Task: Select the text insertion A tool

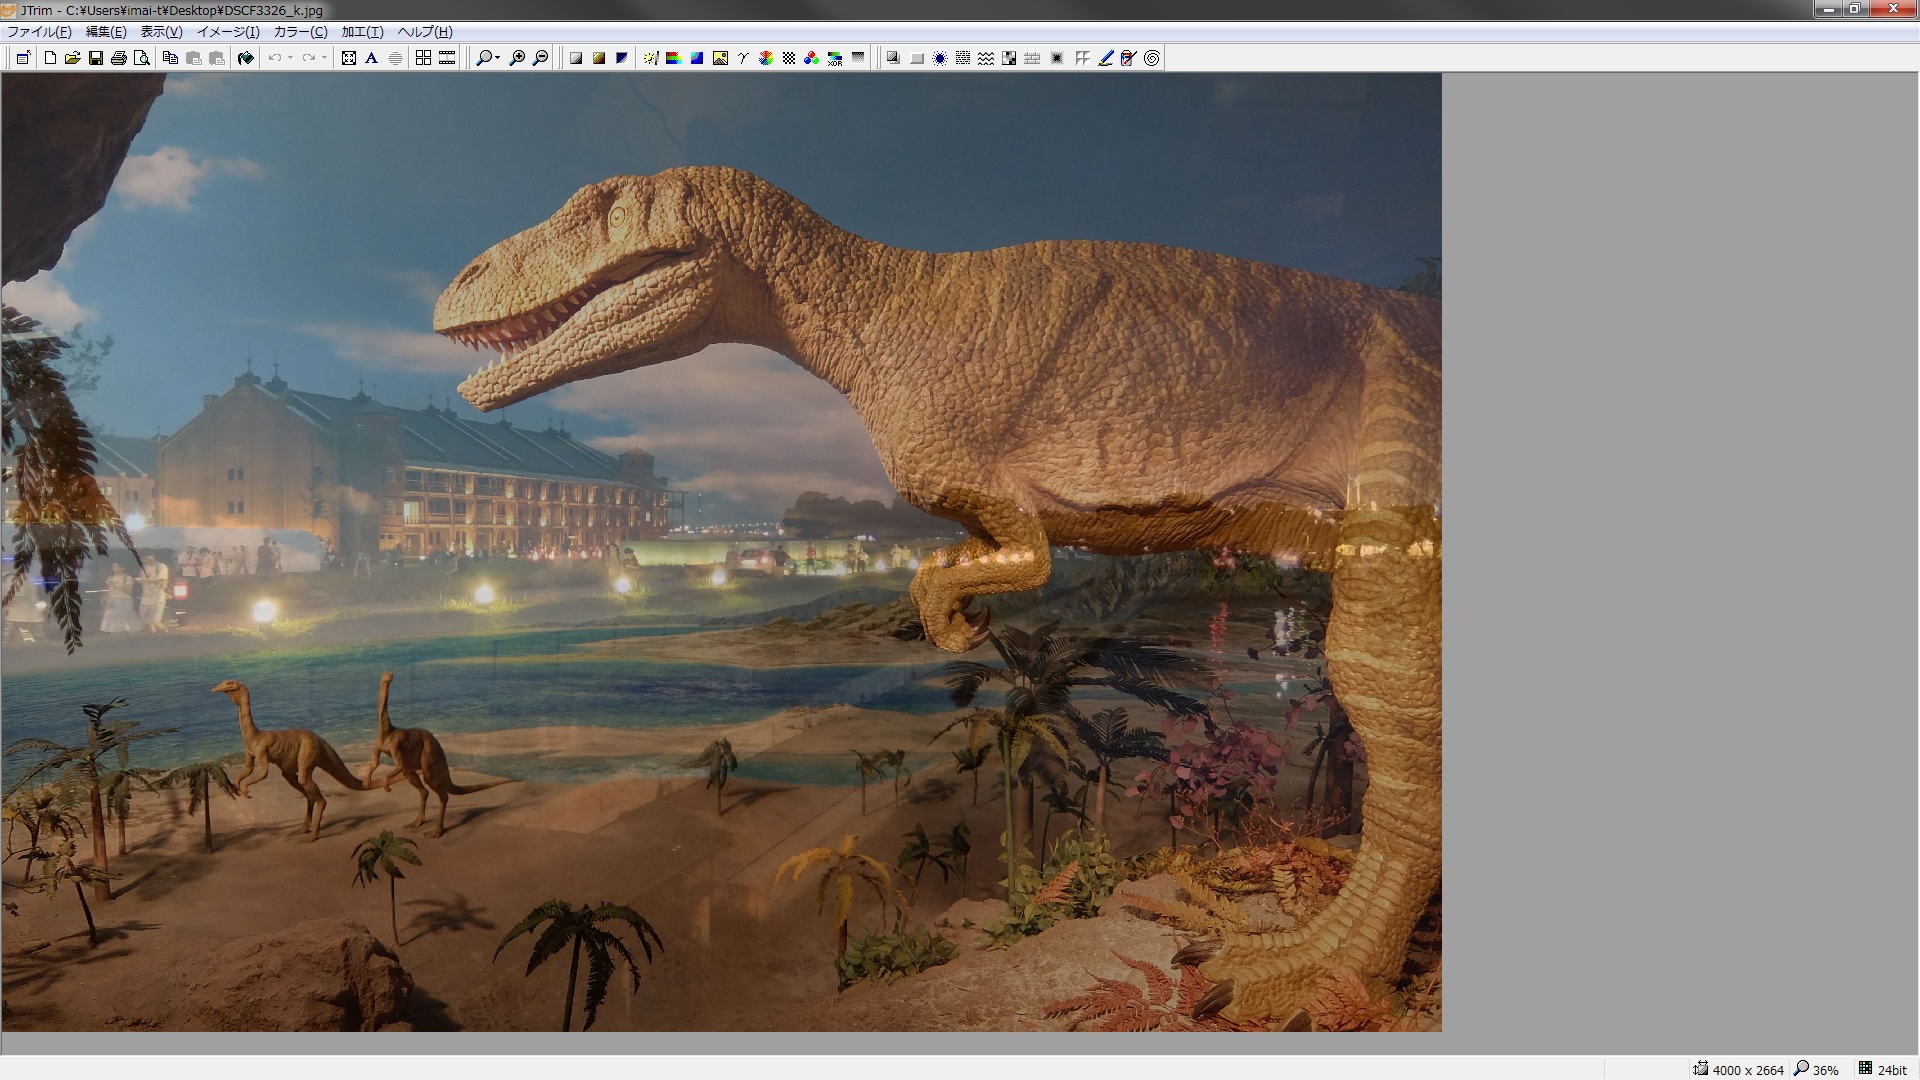Action: [371, 58]
